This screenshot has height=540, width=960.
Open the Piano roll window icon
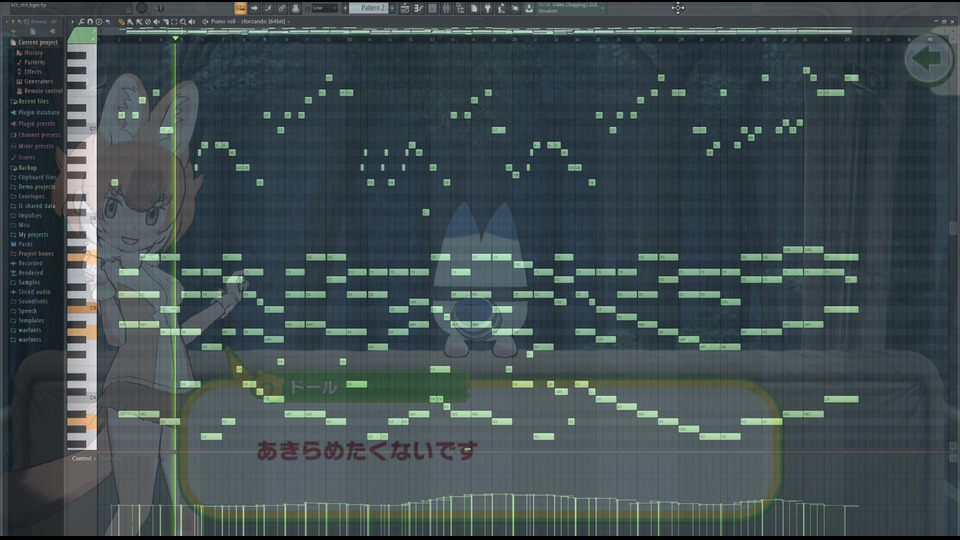pos(419,8)
